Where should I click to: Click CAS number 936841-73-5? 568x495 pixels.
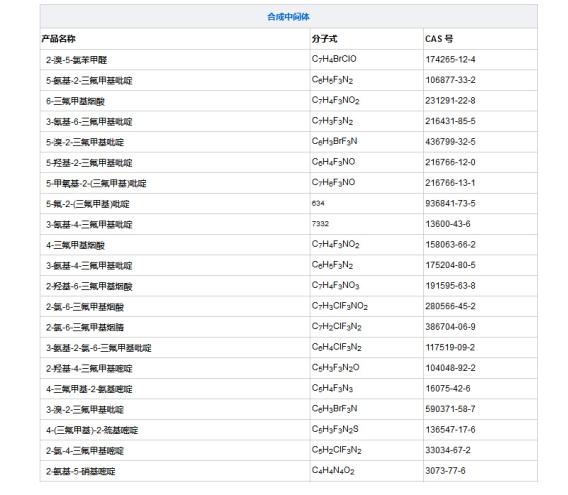450,204
